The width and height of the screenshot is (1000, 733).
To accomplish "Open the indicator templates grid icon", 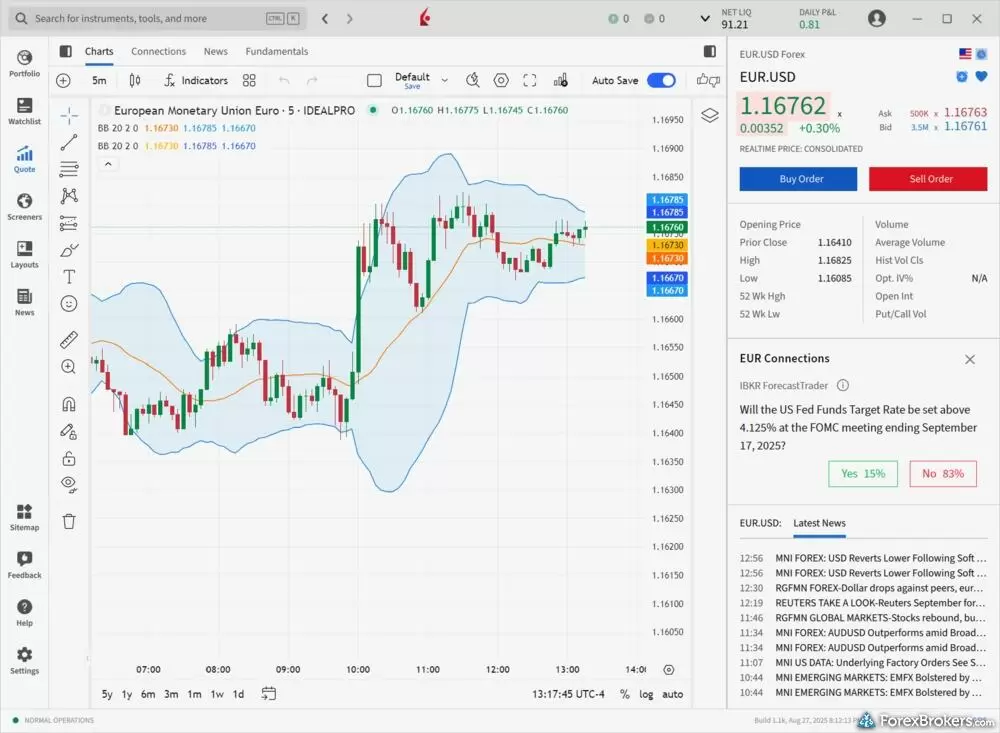I will 249,80.
